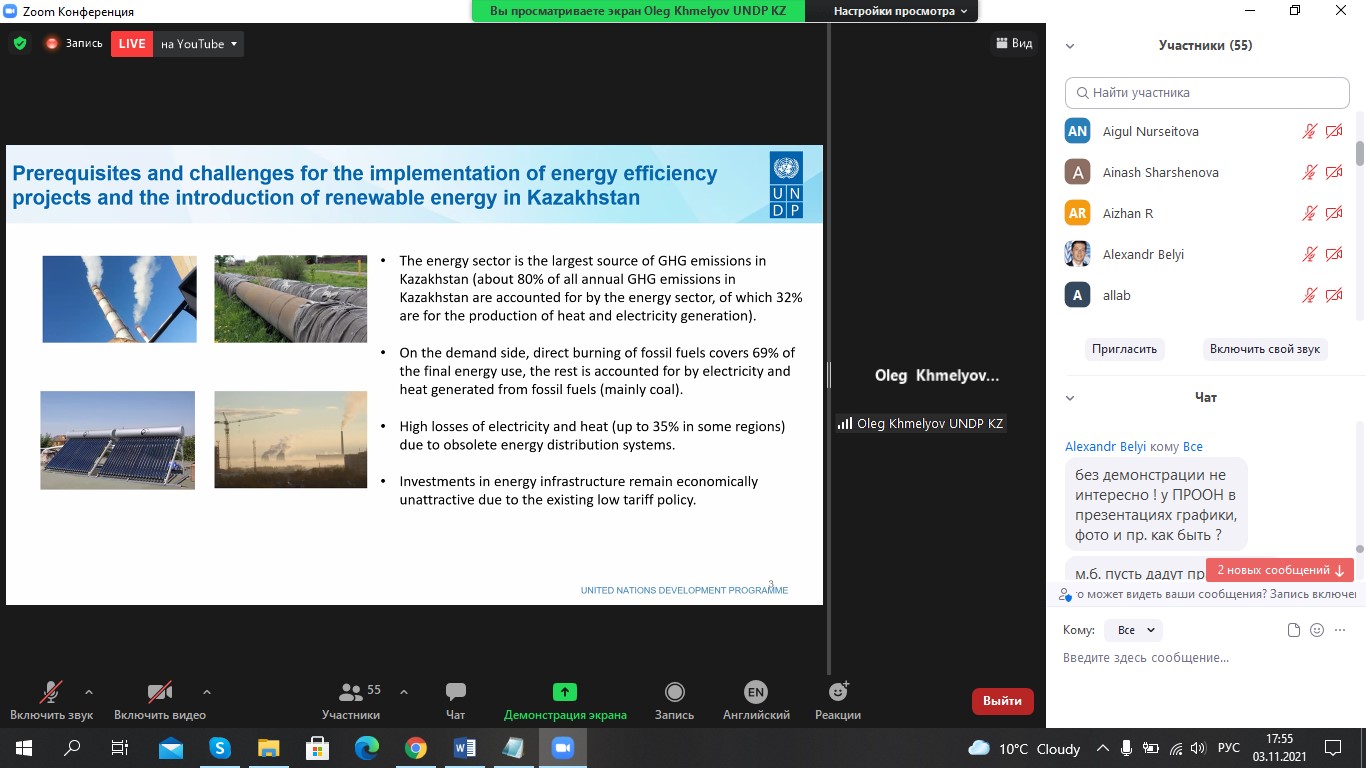Click the Вид view layout button

click(x=1014, y=43)
